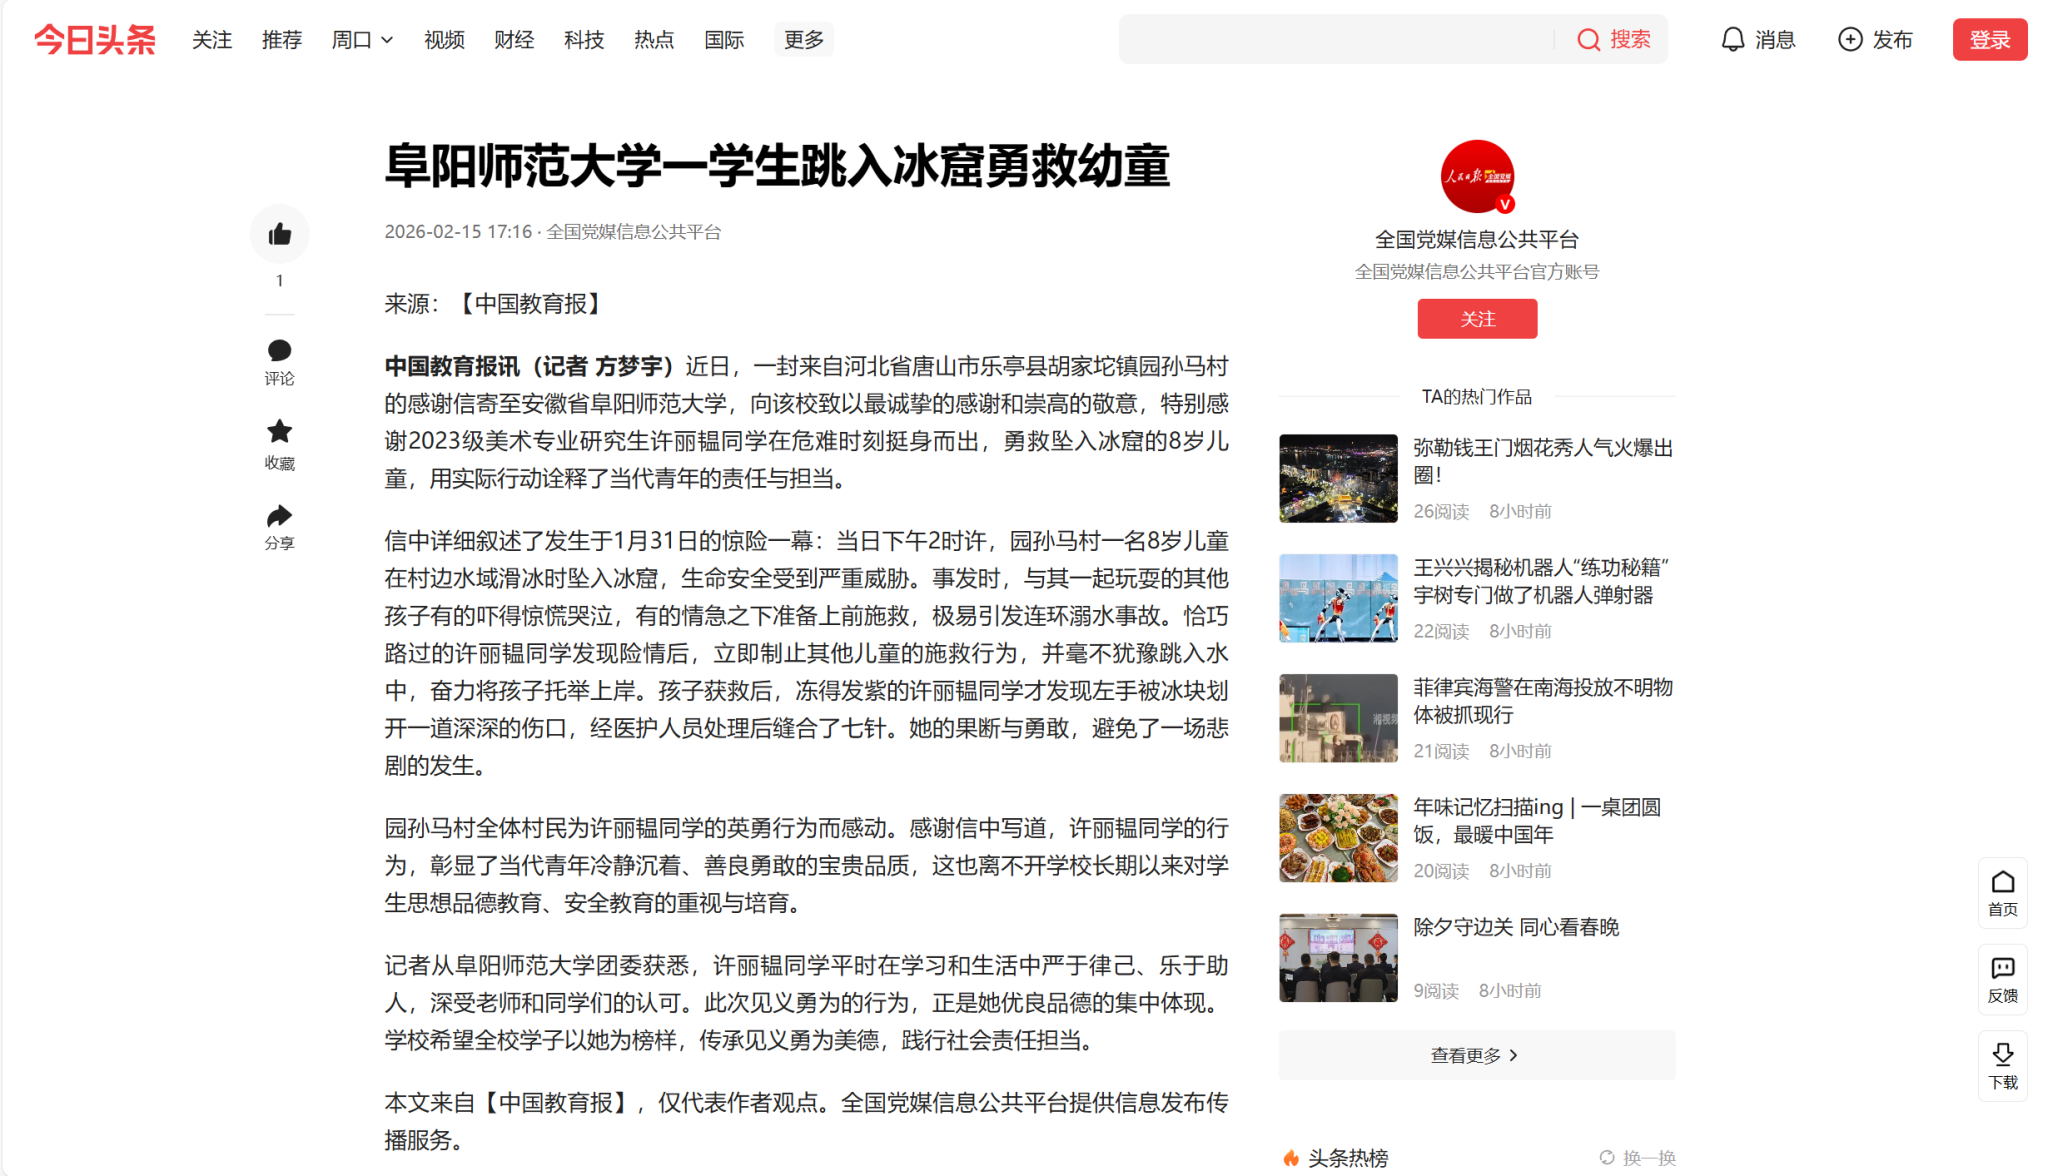2048x1176 pixels.
Task: Refresh hot list with the 换一换 icon
Action: coord(1607,1157)
